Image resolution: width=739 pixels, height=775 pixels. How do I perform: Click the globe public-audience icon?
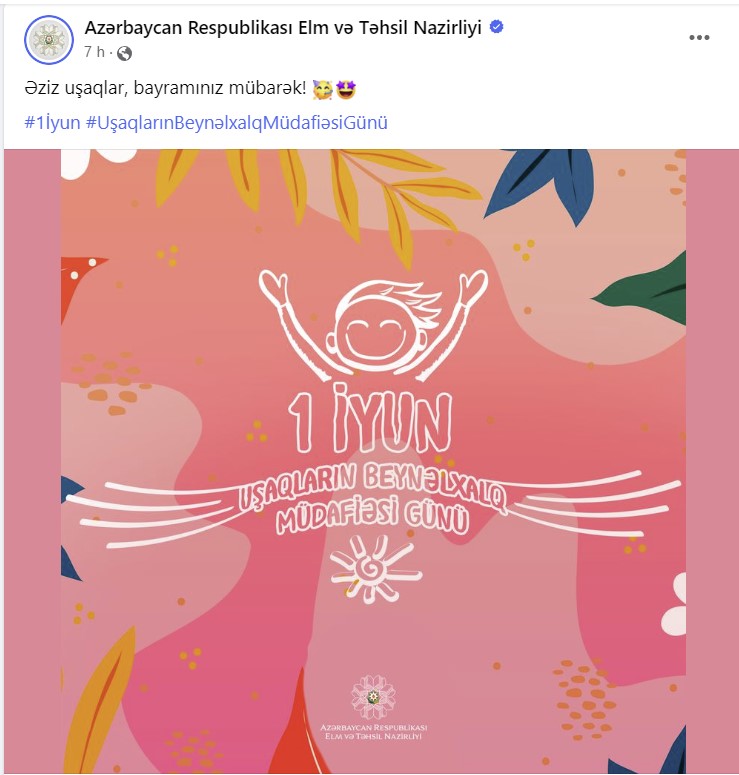[124, 53]
